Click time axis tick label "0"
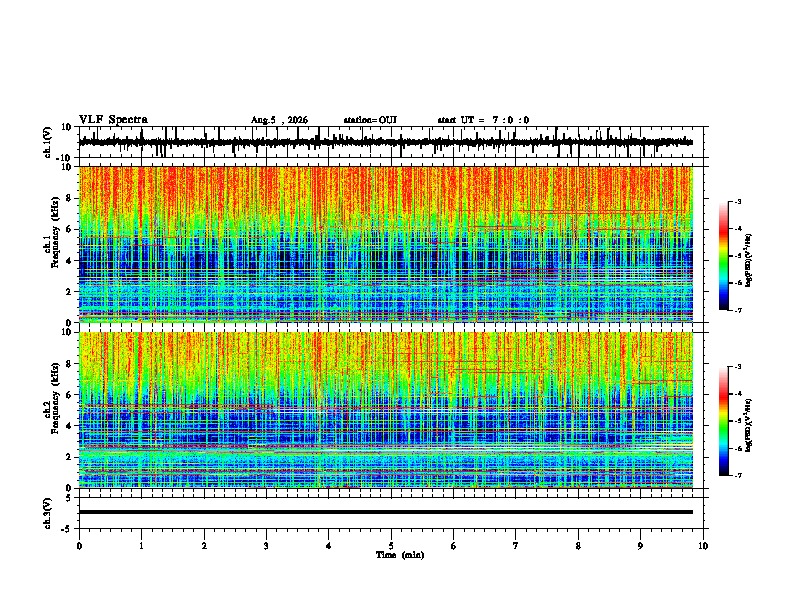This screenshot has height=612, width=792. point(79,546)
